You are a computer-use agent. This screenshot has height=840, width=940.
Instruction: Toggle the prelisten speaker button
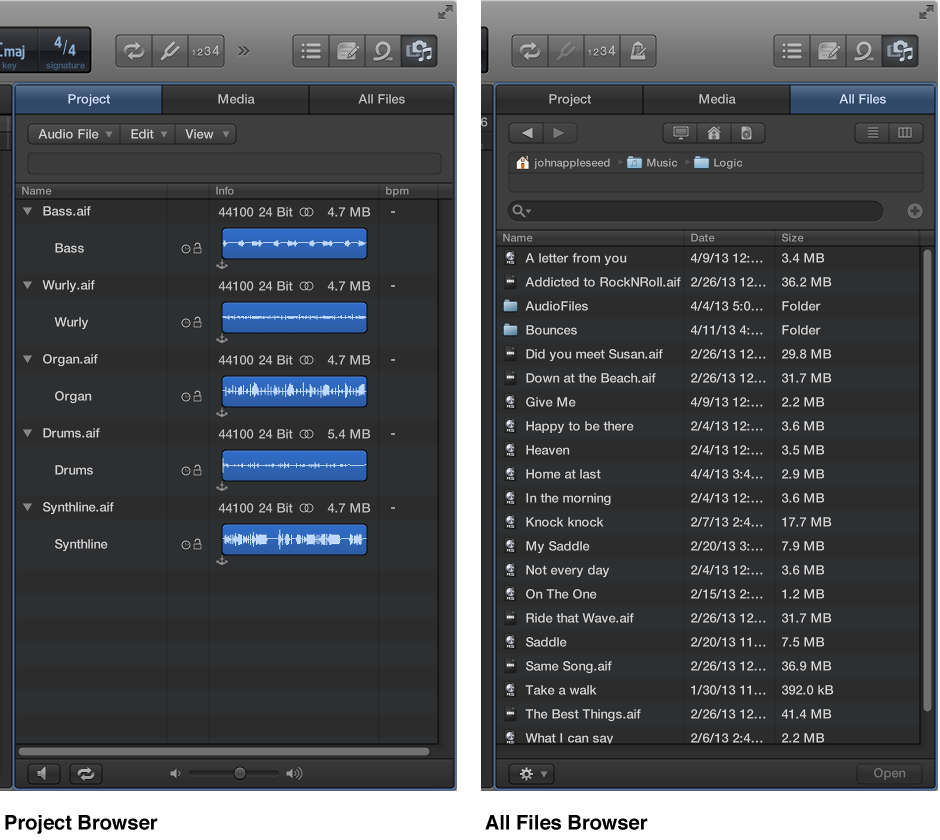tap(43, 773)
